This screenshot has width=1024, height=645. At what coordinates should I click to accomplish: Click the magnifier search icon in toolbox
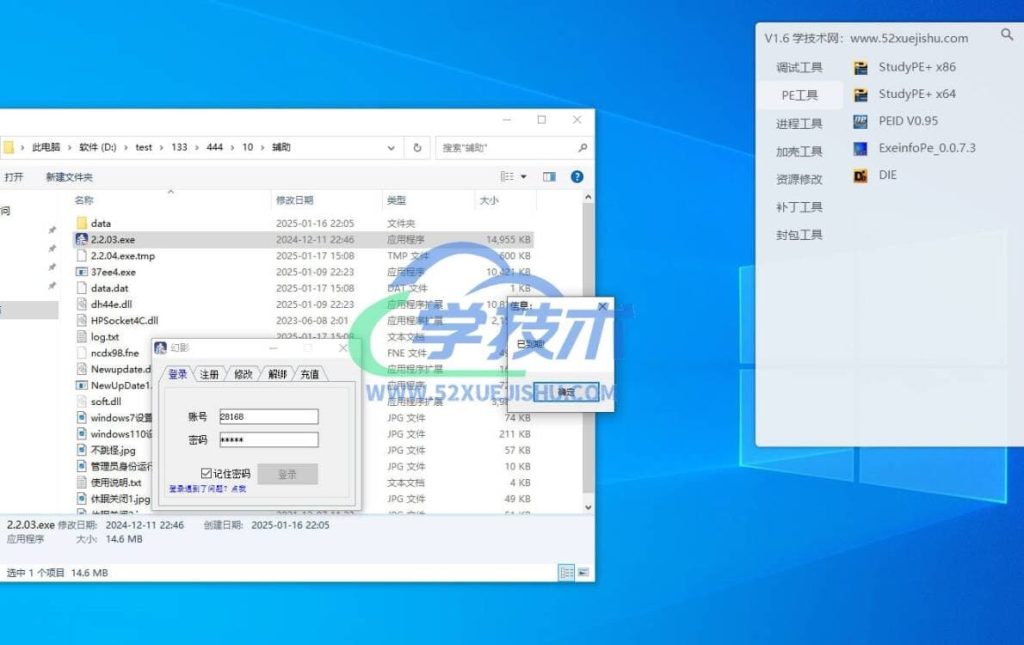[1006, 35]
